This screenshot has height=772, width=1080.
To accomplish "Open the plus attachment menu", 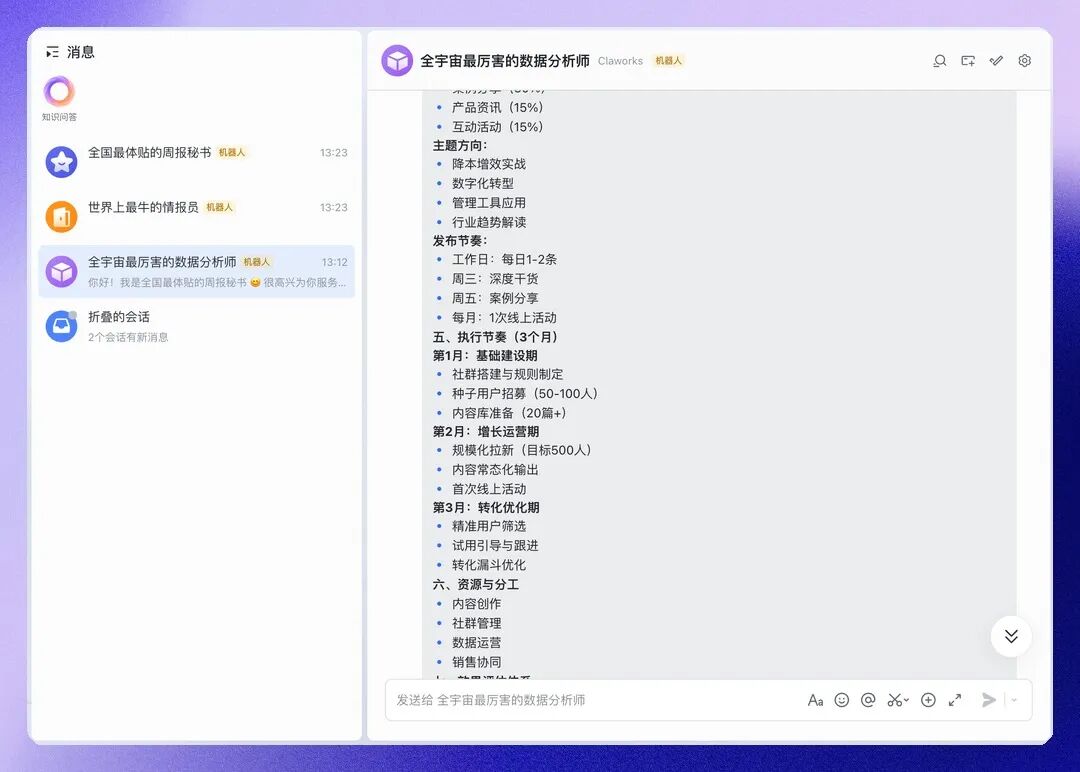I will point(928,700).
